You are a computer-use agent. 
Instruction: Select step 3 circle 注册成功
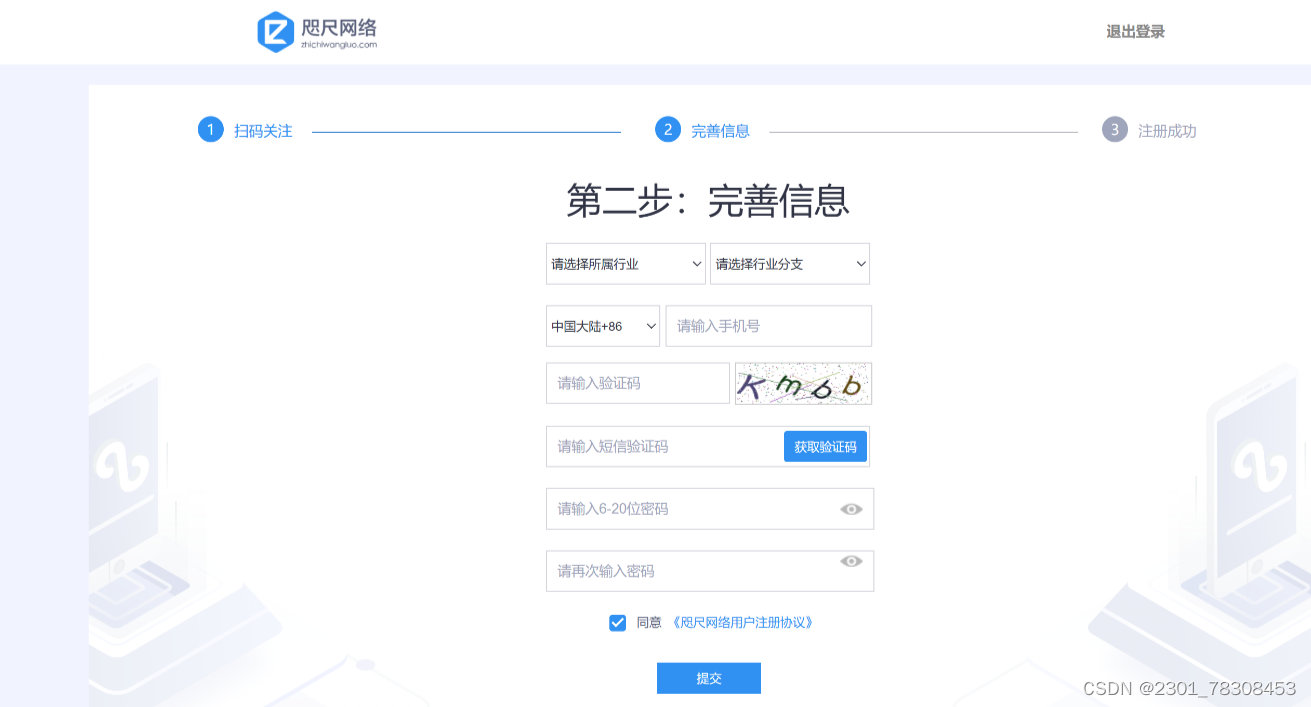tap(1115, 130)
